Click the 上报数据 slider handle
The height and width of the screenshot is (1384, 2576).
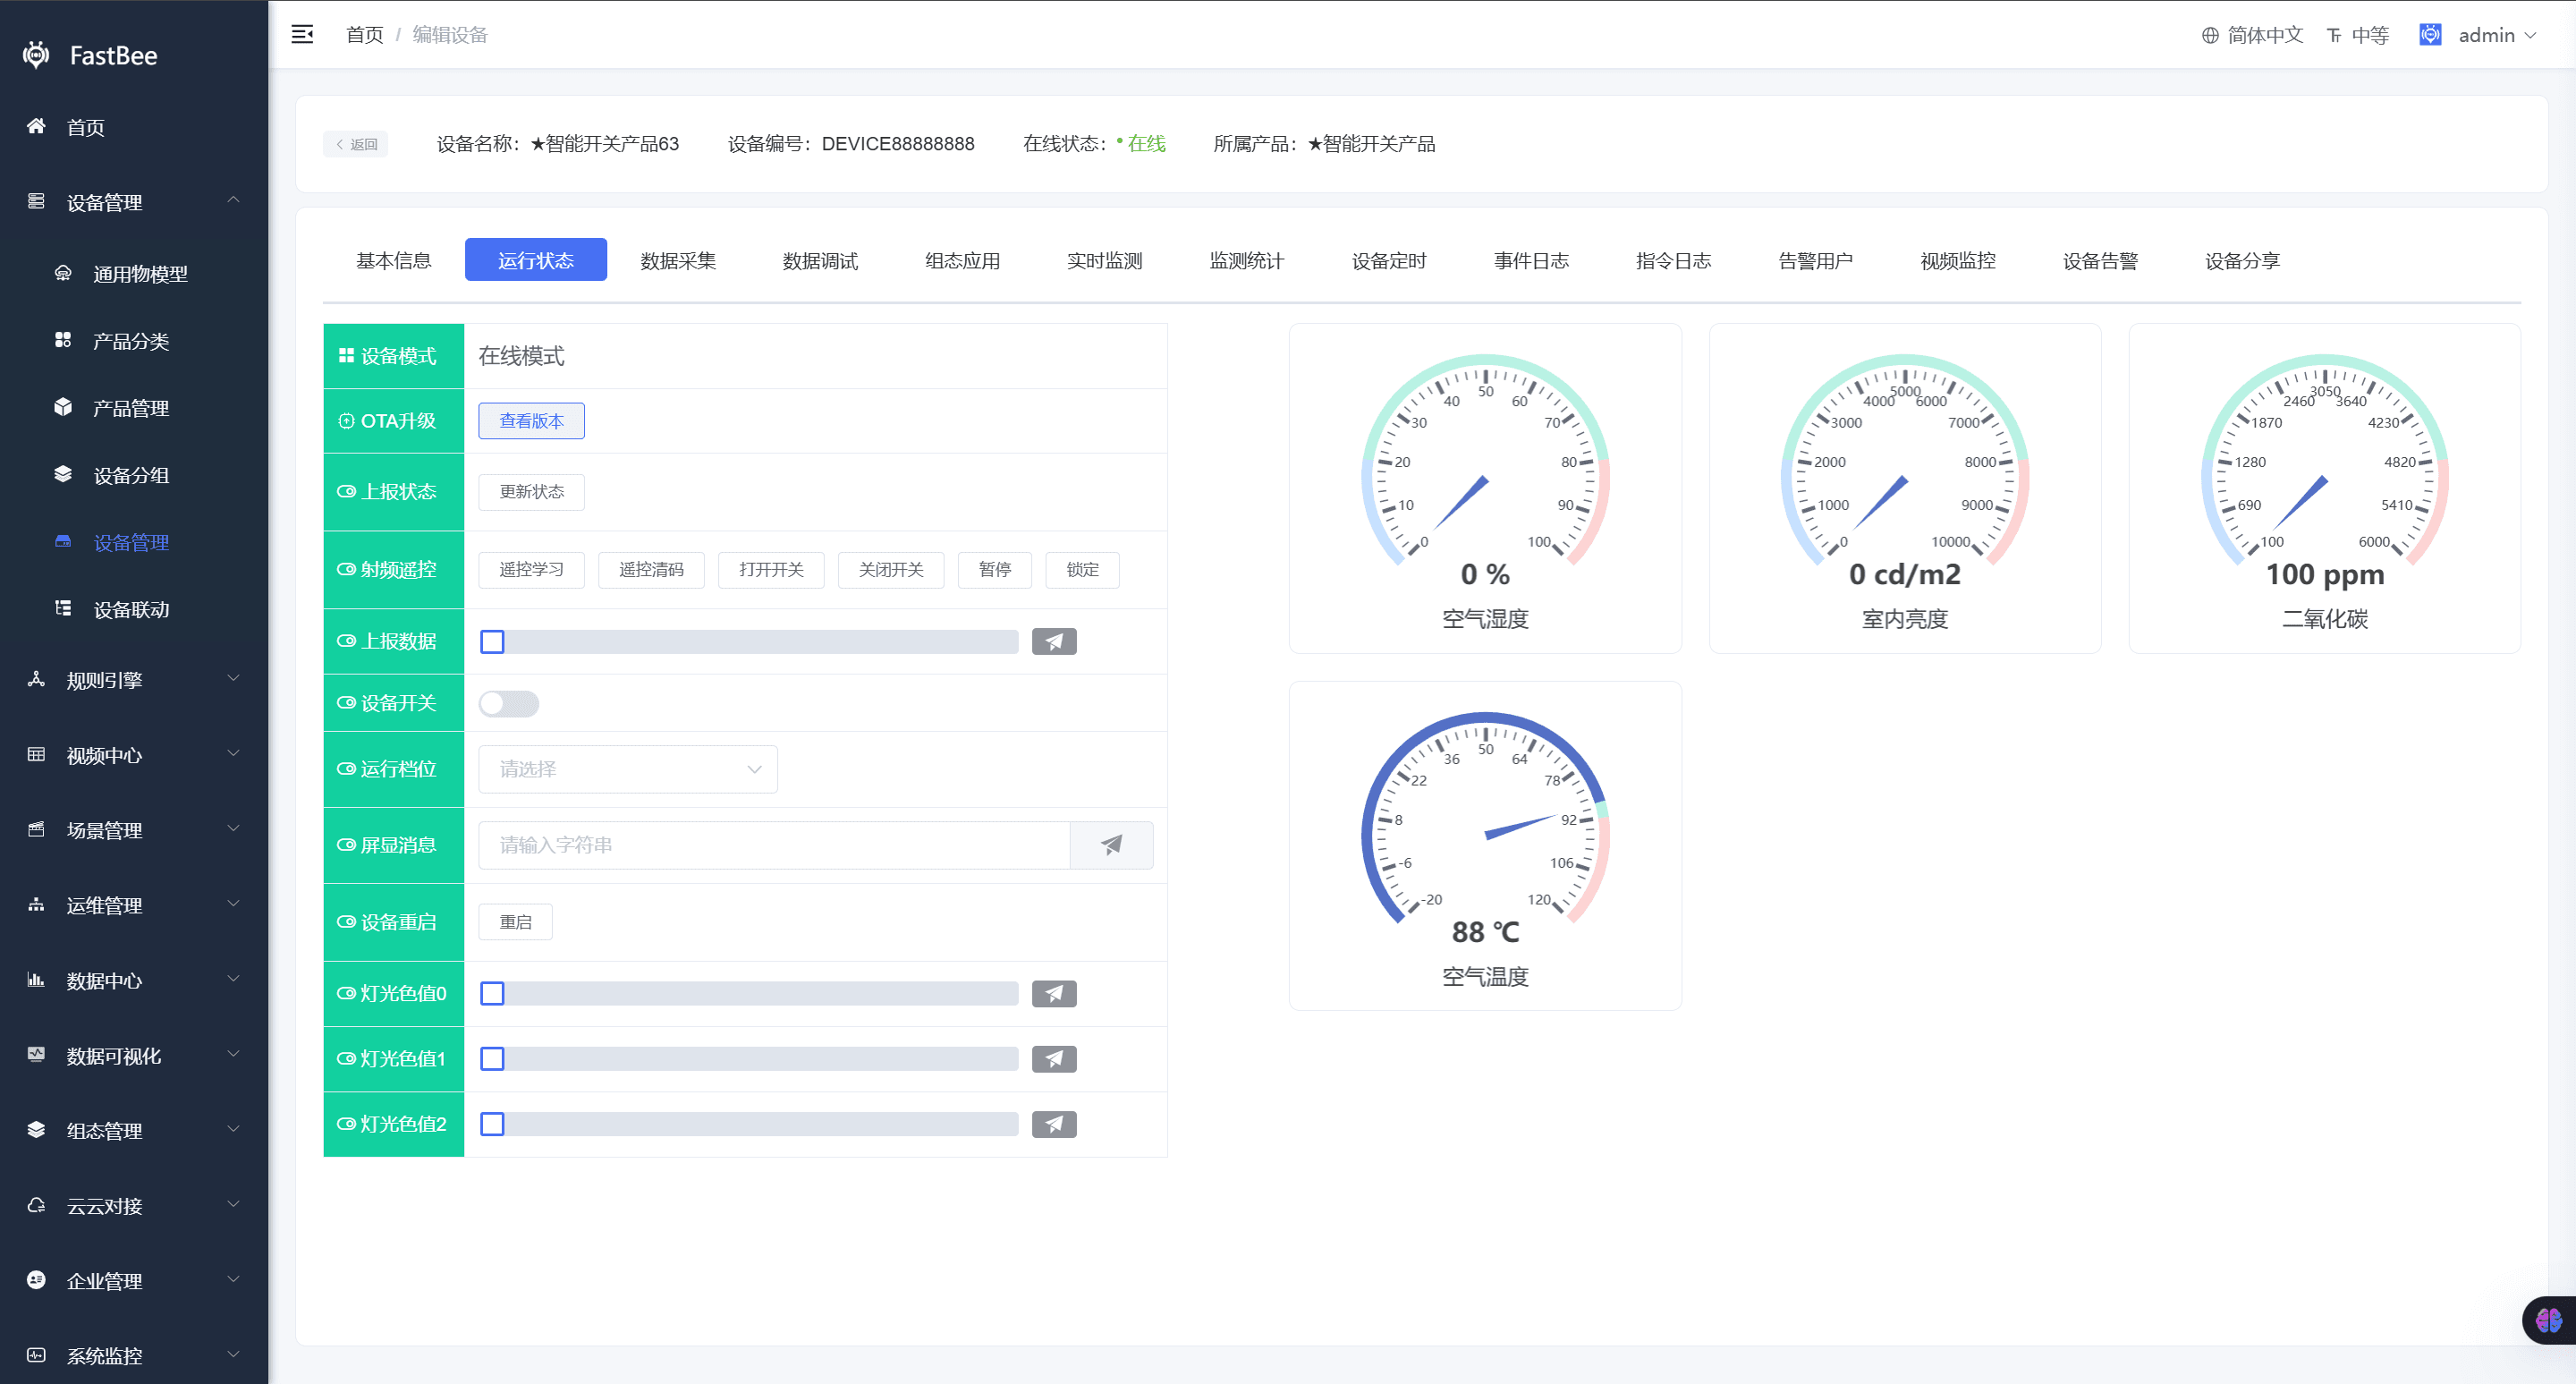pyautogui.click(x=492, y=641)
